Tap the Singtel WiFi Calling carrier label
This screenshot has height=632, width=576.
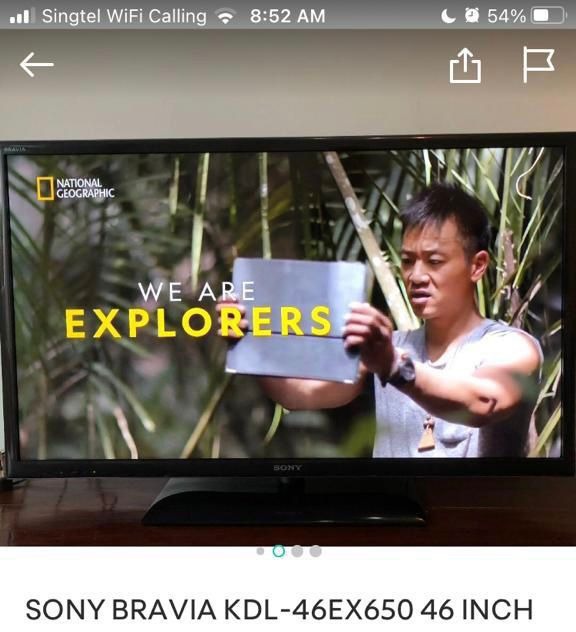[124, 17]
